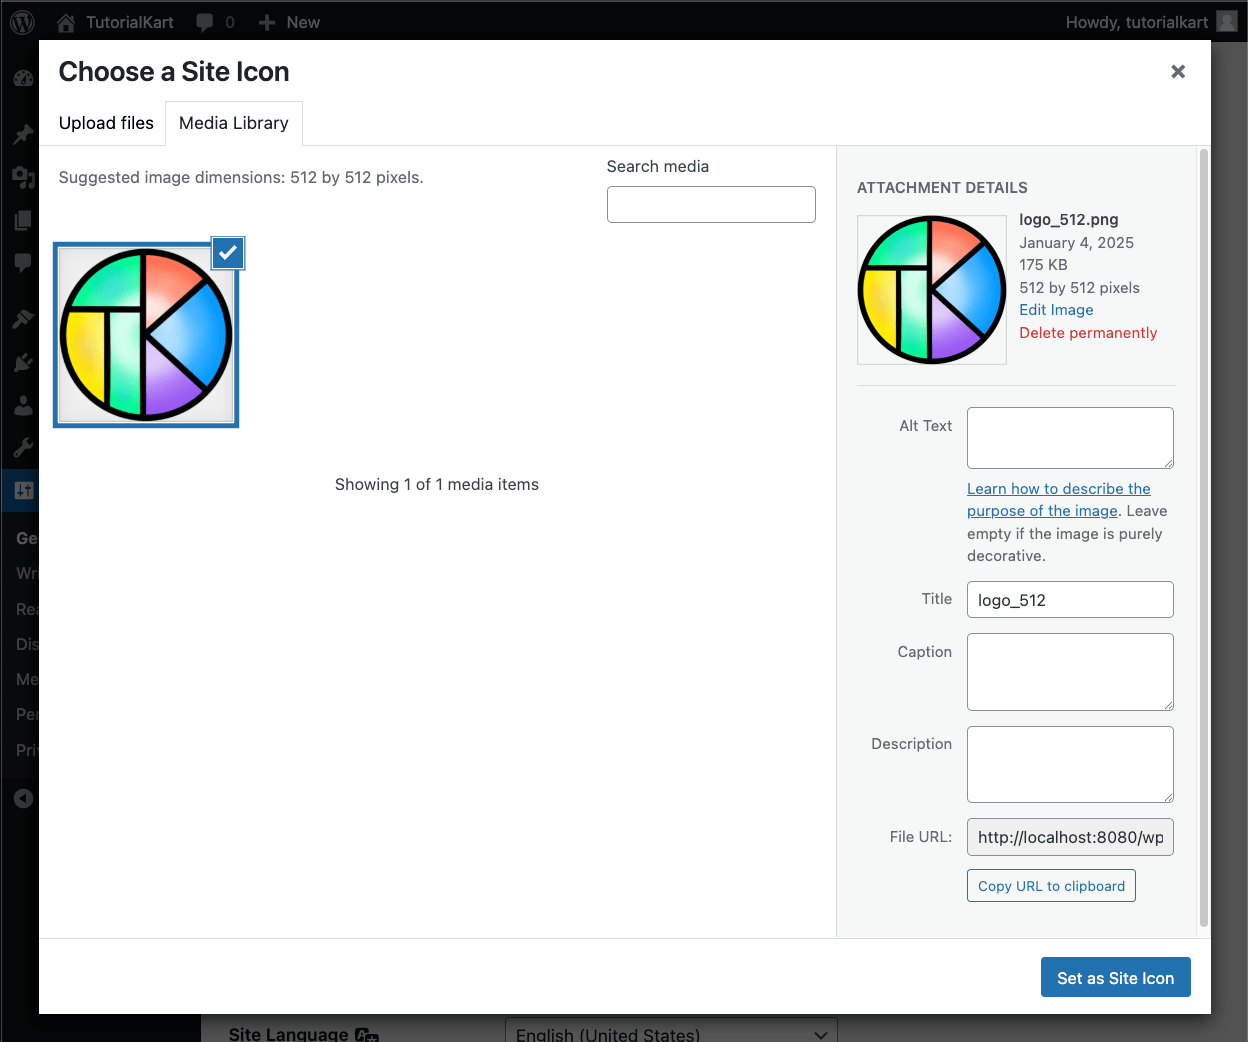Click the Search media input field
The image size is (1248, 1042).
click(x=710, y=204)
